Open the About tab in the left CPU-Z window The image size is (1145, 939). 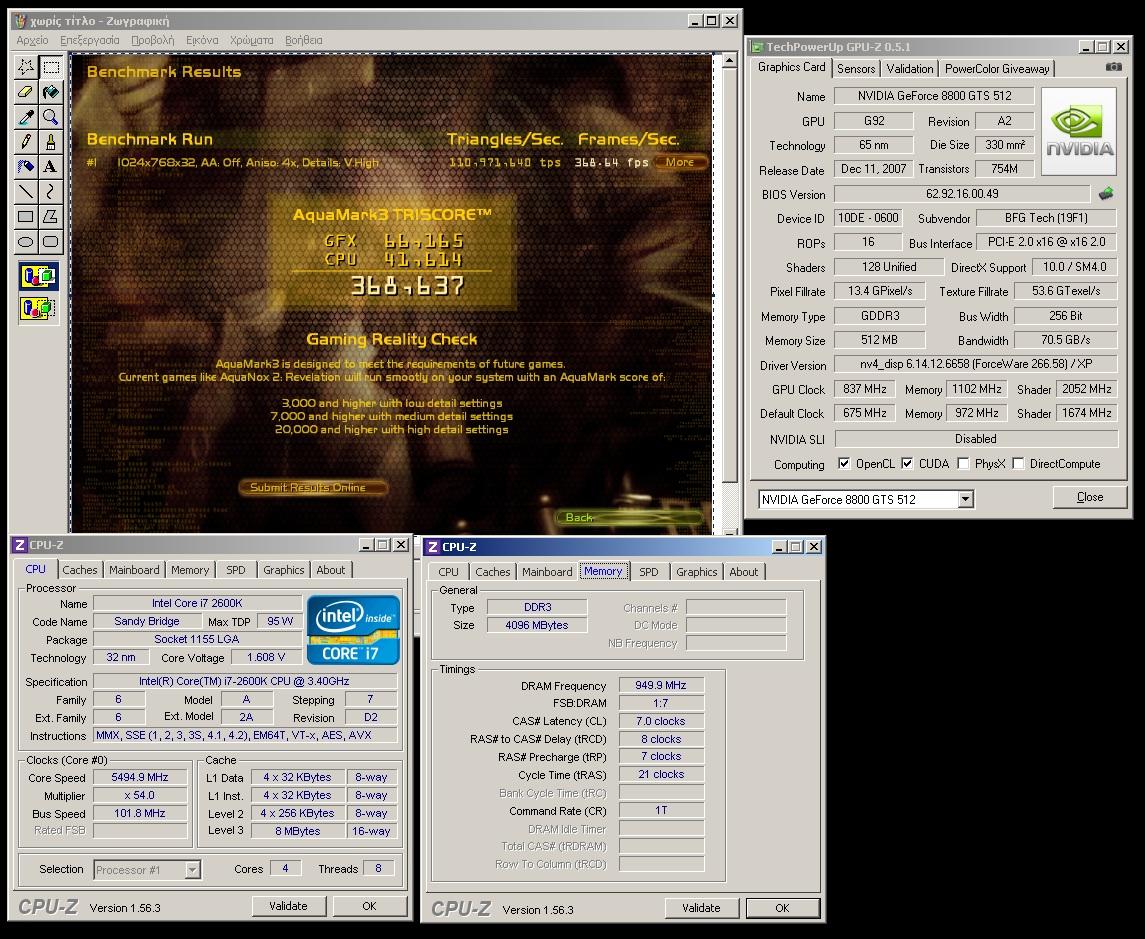coord(331,570)
